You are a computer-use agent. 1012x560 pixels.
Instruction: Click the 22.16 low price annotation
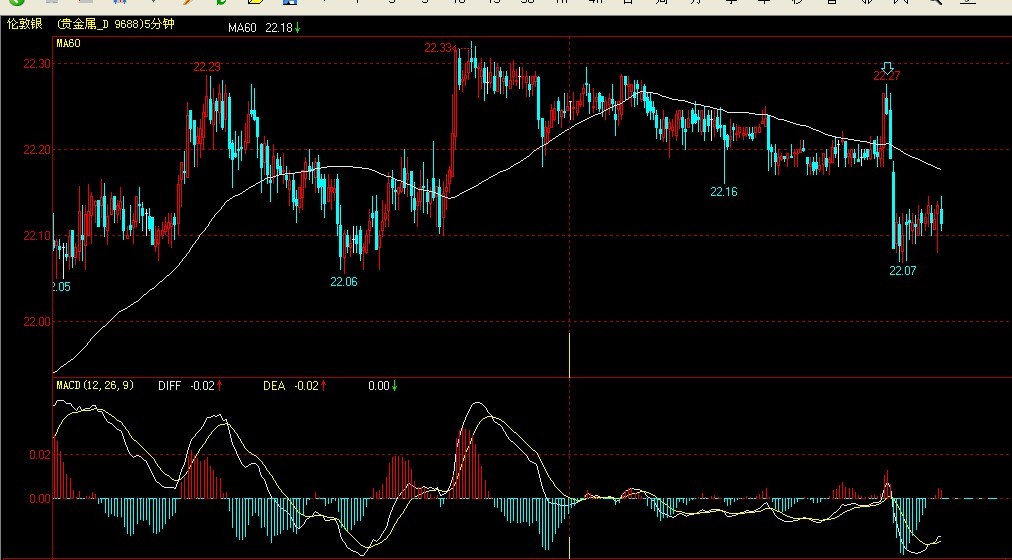724,192
